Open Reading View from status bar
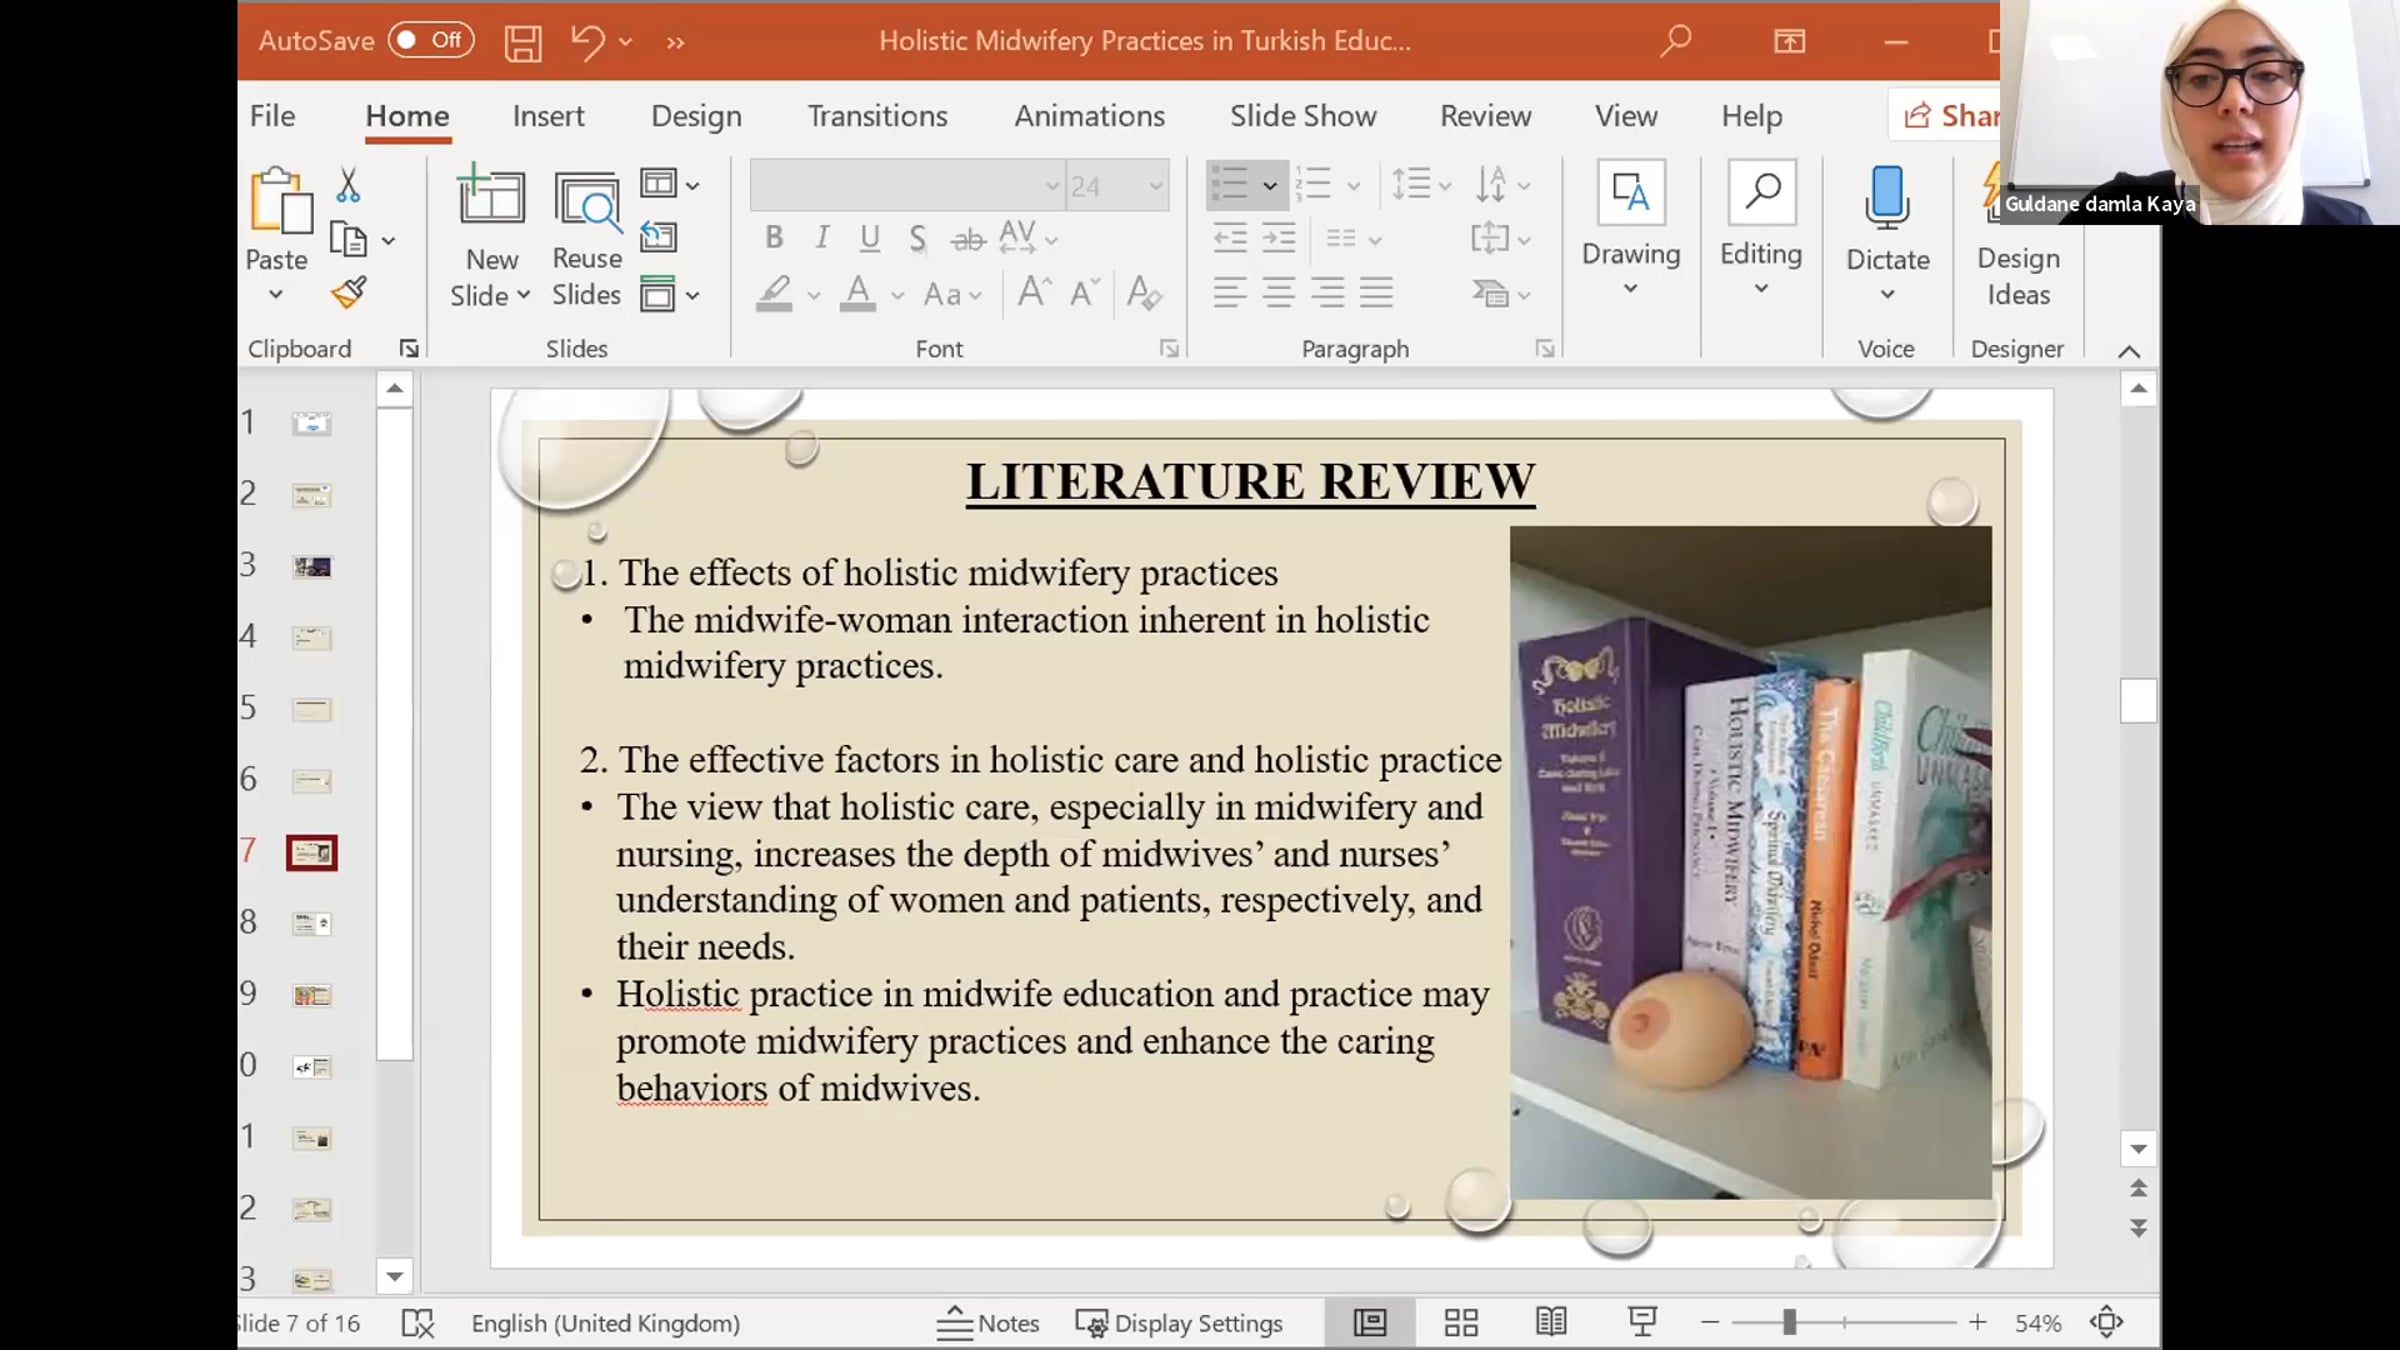This screenshot has height=1350, width=2400. point(1551,1323)
